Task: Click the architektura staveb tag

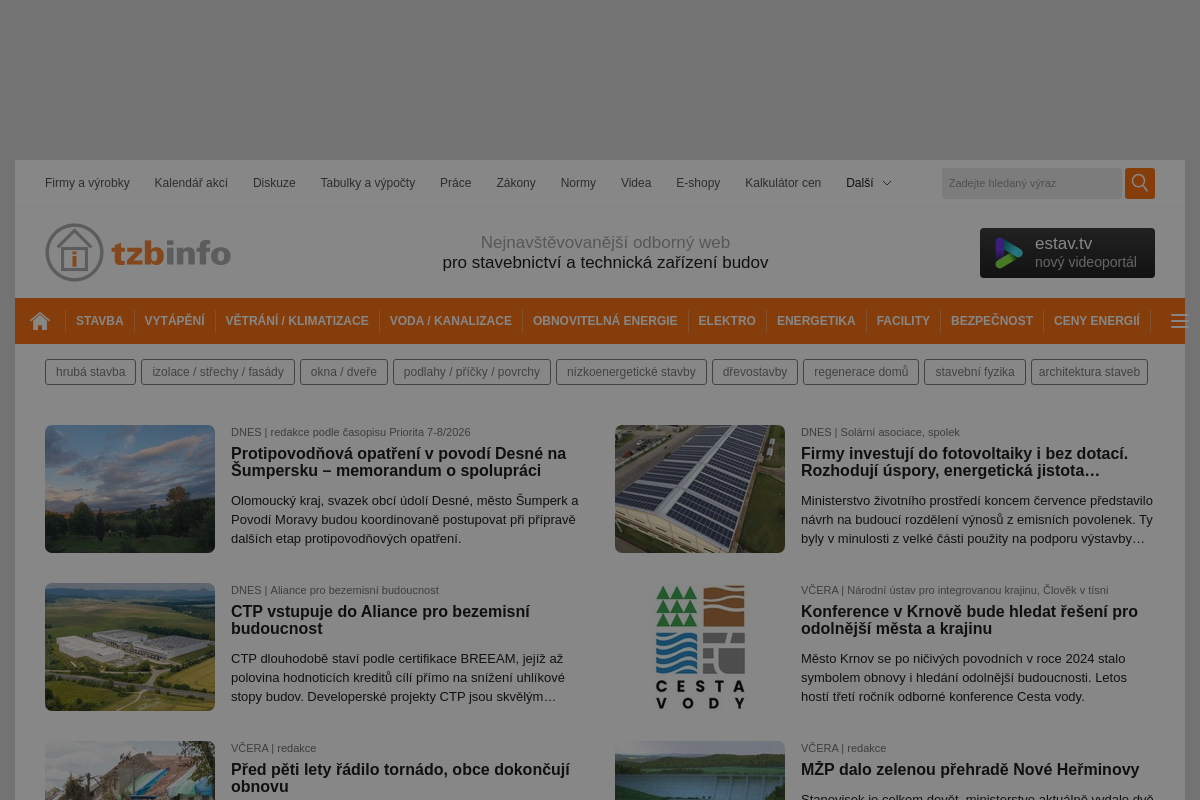Action: tap(1089, 372)
